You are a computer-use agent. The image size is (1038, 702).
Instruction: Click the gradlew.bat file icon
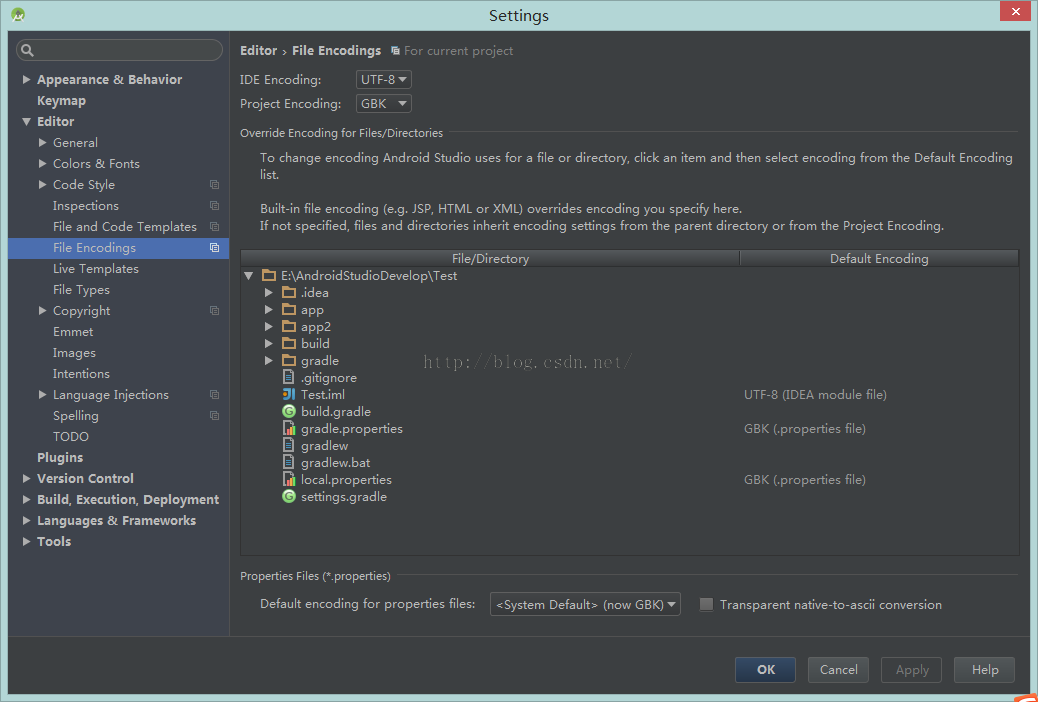click(x=289, y=463)
